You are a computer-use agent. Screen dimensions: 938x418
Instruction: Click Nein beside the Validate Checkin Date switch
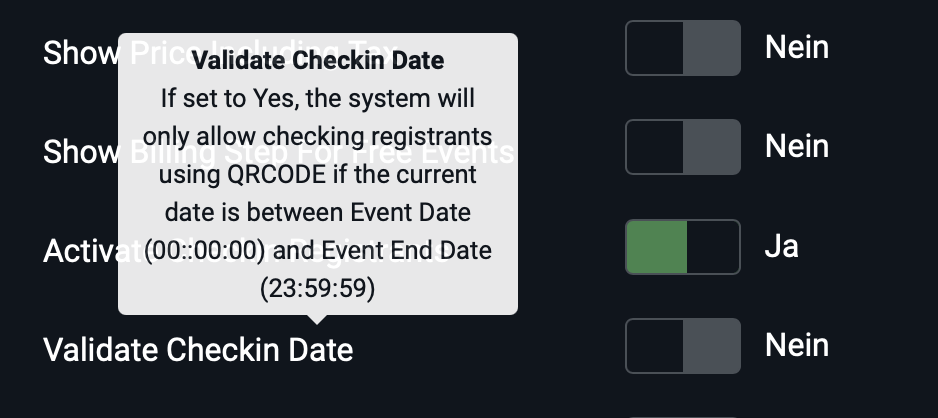(x=797, y=345)
